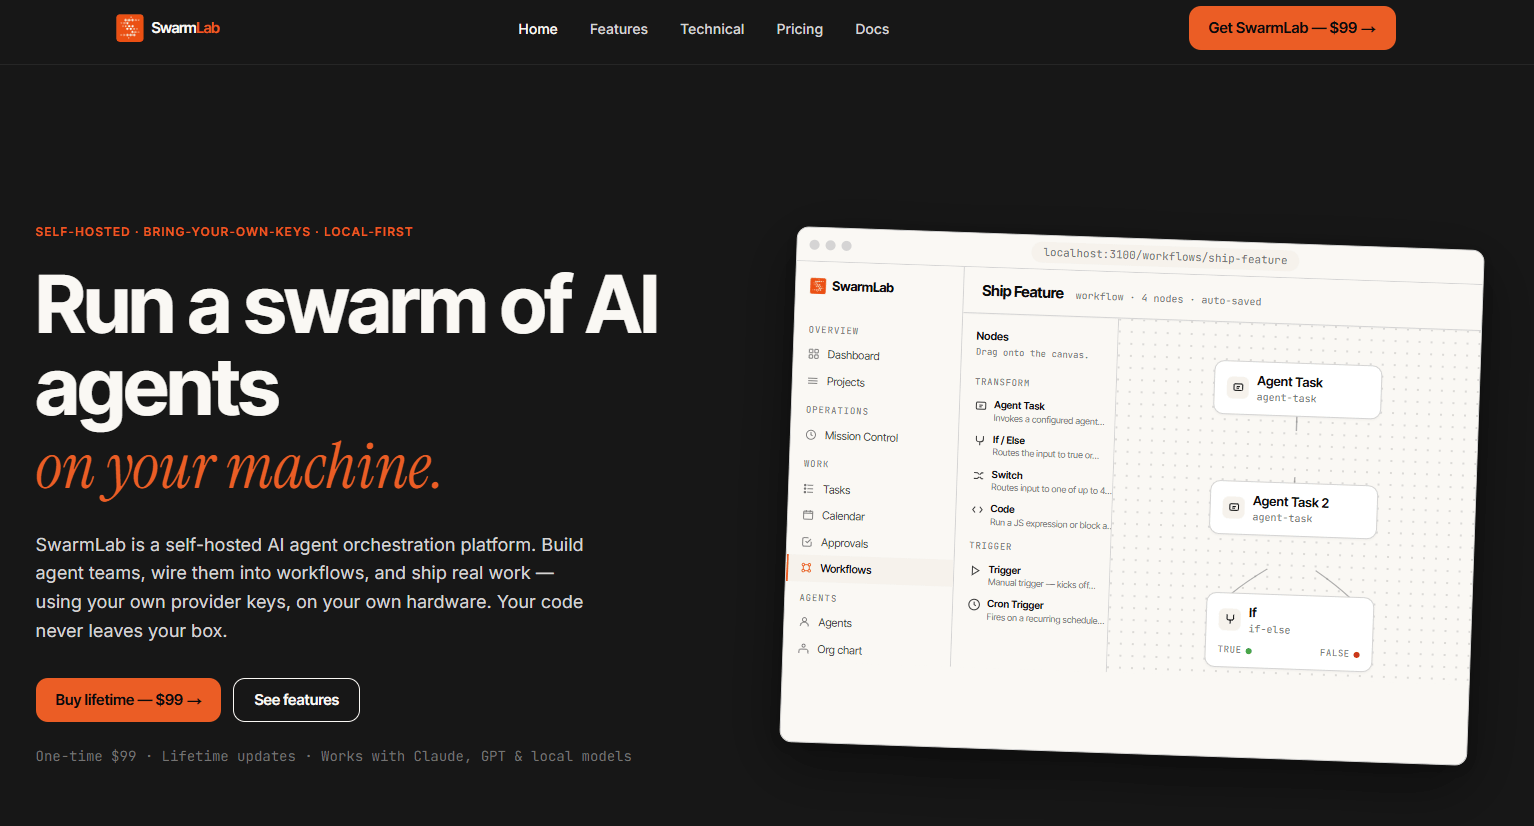Select Workflows label in mockup sidebar
Screen dimensions: 1534x826
[846, 569]
